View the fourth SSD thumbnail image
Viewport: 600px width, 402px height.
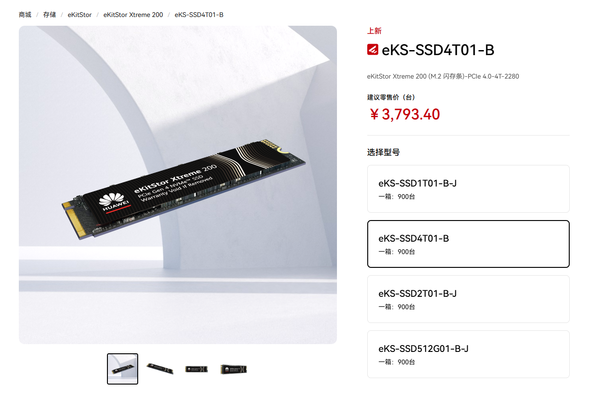(233, 369)
